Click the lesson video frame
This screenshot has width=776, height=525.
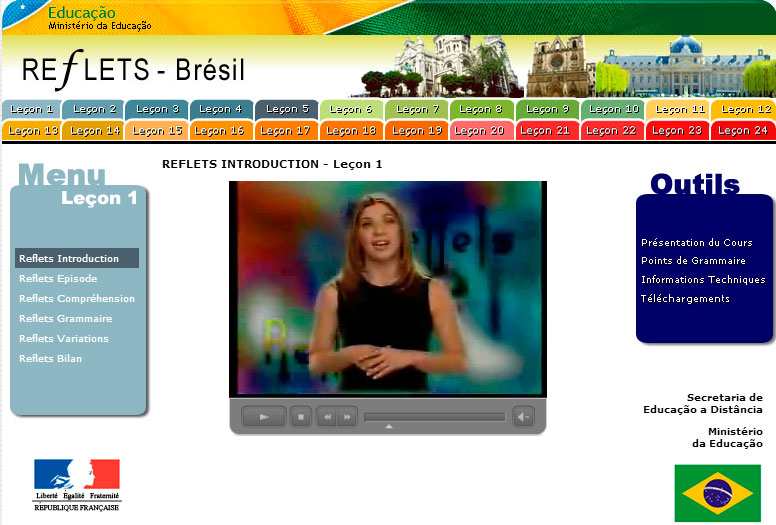(x=388, y=288)
